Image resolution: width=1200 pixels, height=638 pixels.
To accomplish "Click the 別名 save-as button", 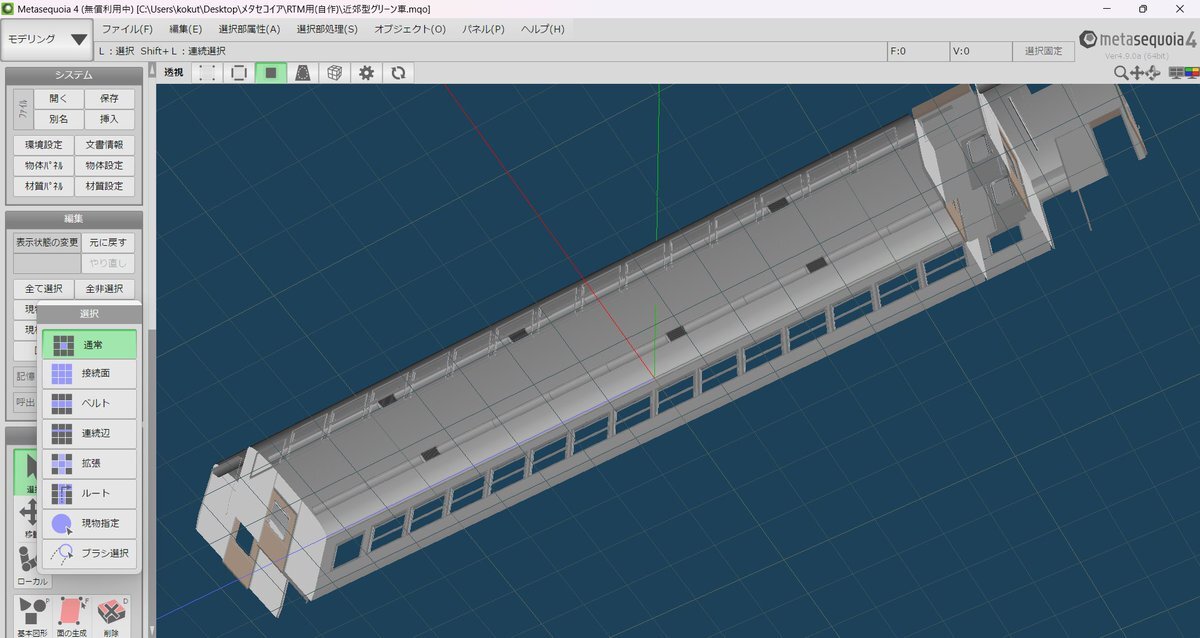I will coord(58,120).
